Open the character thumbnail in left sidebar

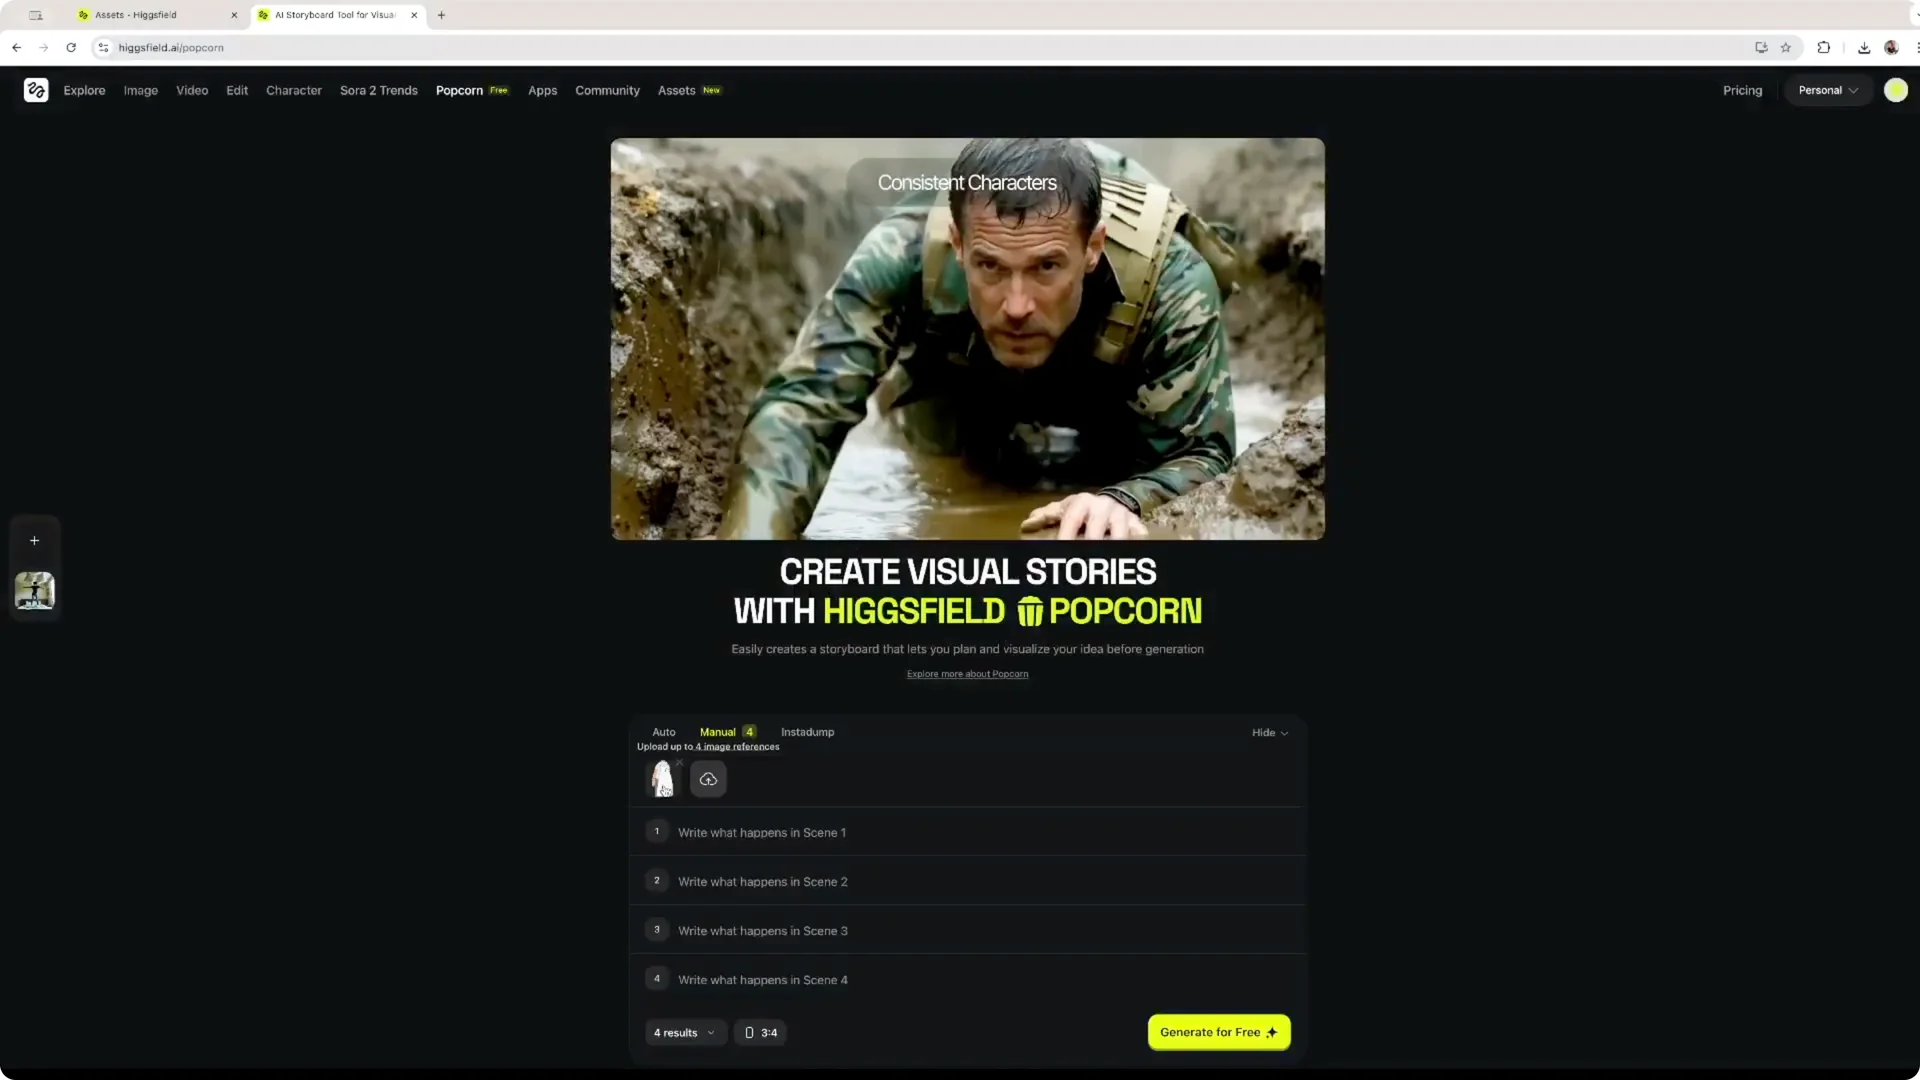pos(34,591)
